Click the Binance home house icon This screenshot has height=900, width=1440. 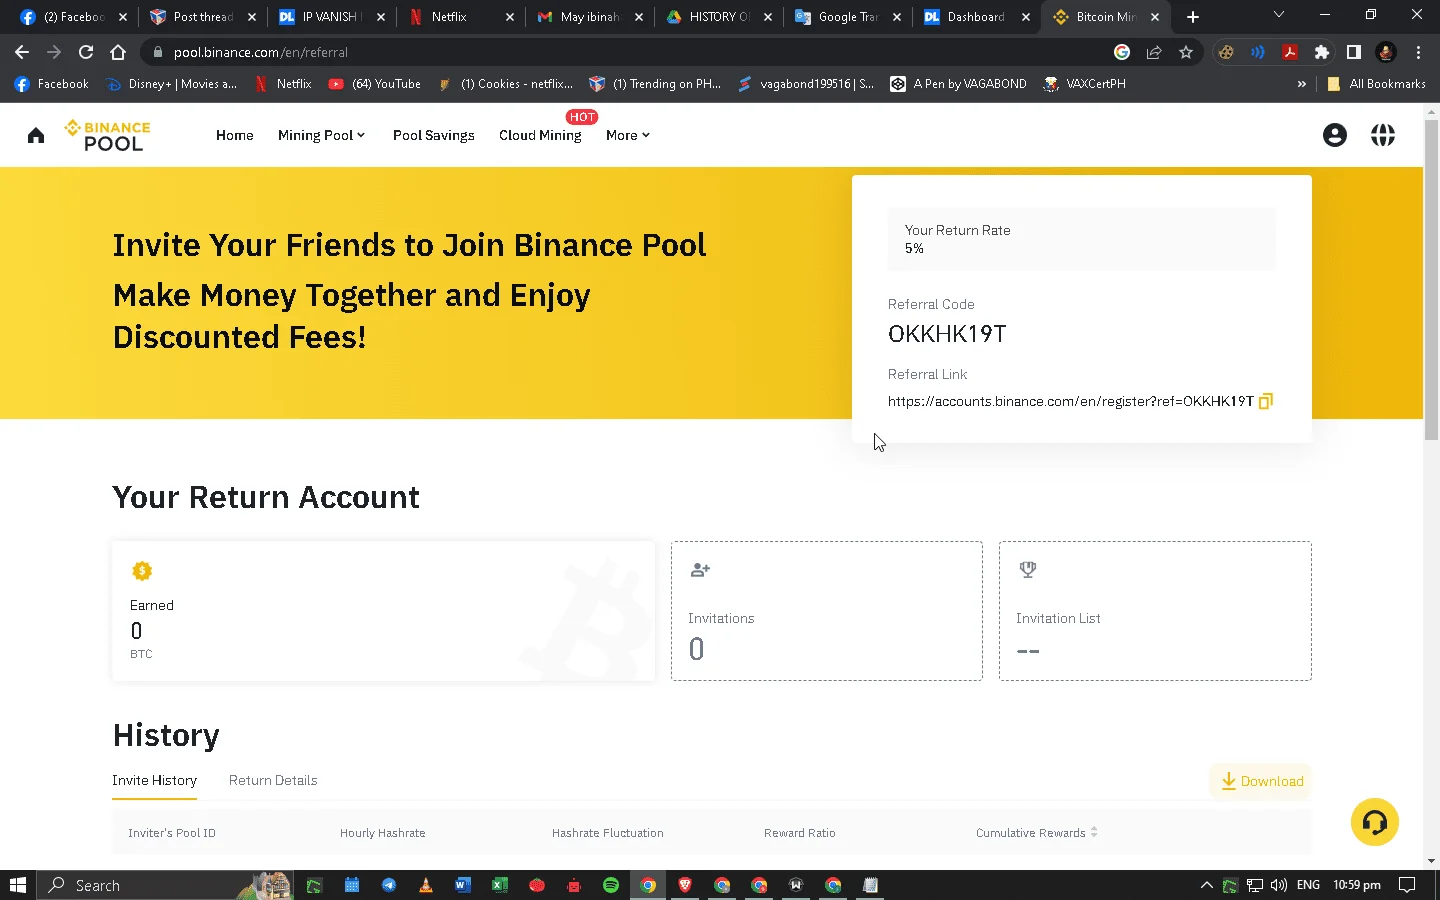coord(36,135)
